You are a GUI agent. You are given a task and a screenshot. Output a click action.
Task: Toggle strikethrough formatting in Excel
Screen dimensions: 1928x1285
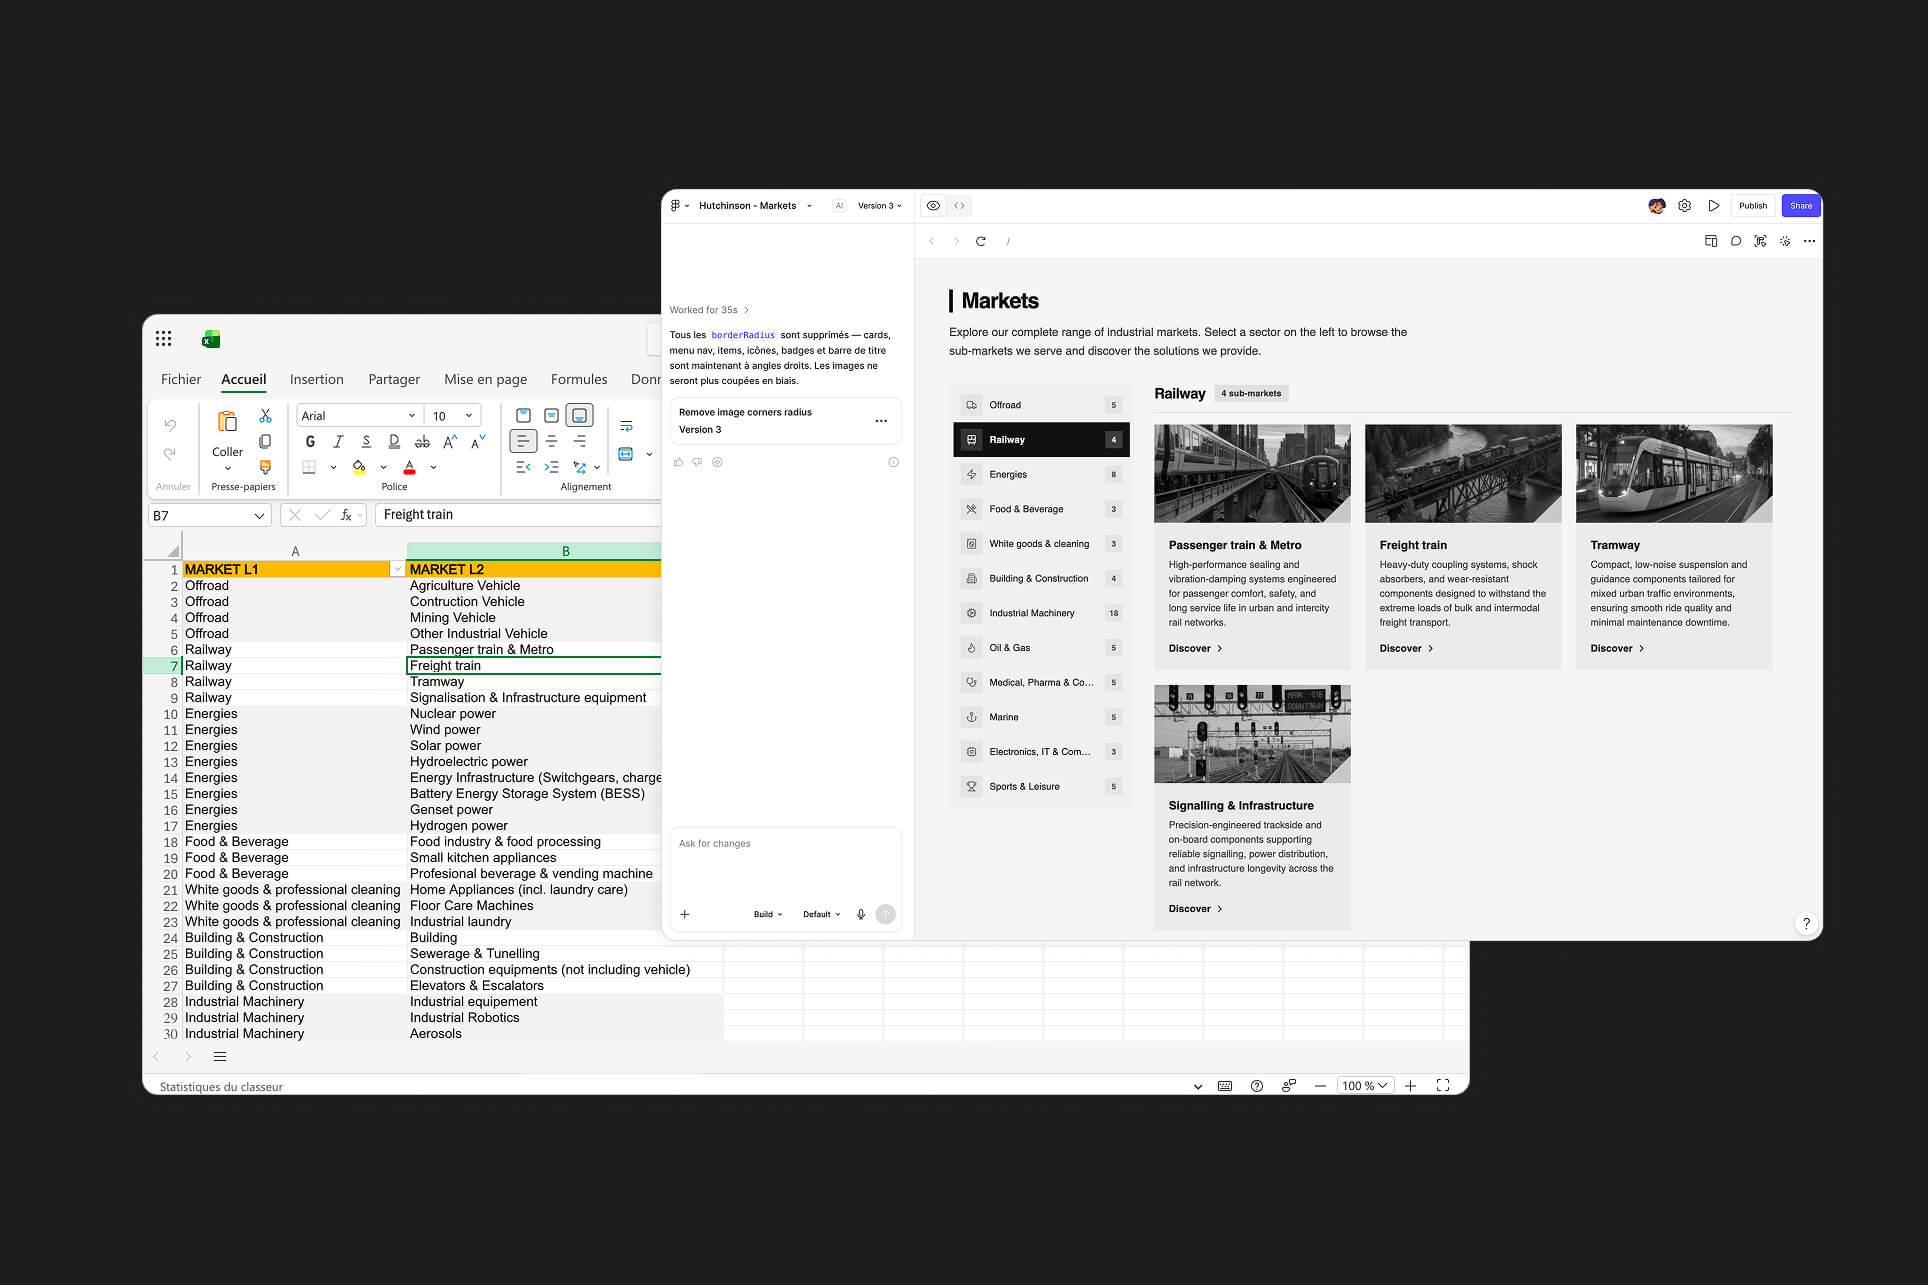pyautogui.click(x=422, y=441)
